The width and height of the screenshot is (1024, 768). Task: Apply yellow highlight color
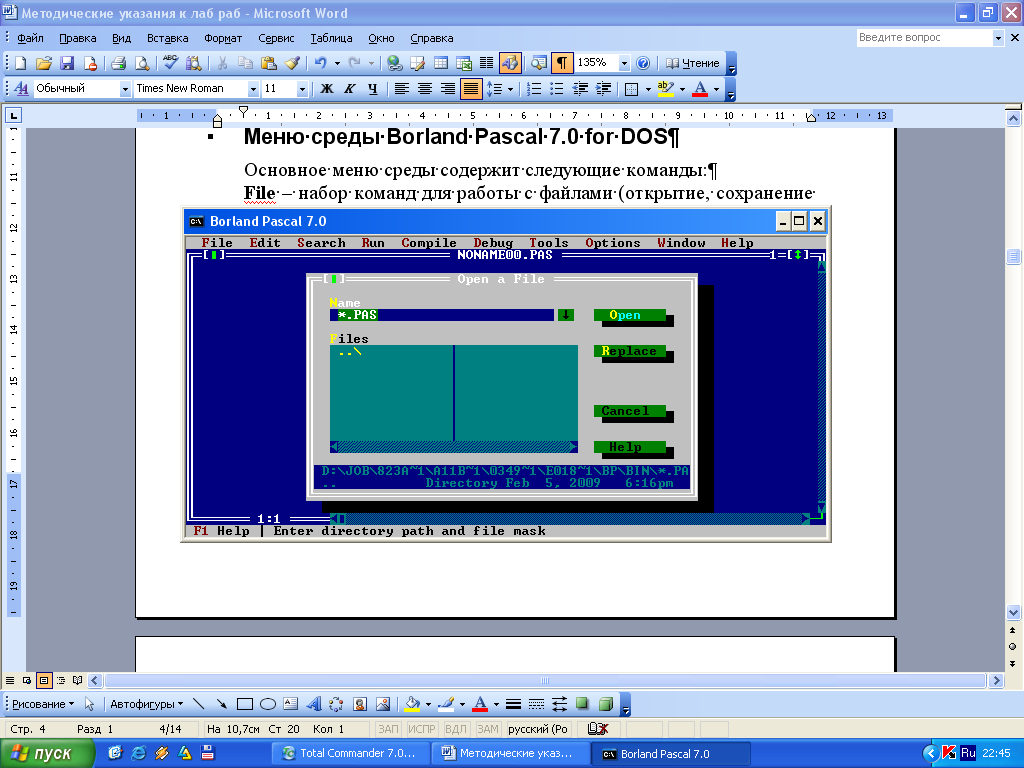coord(665,89)
